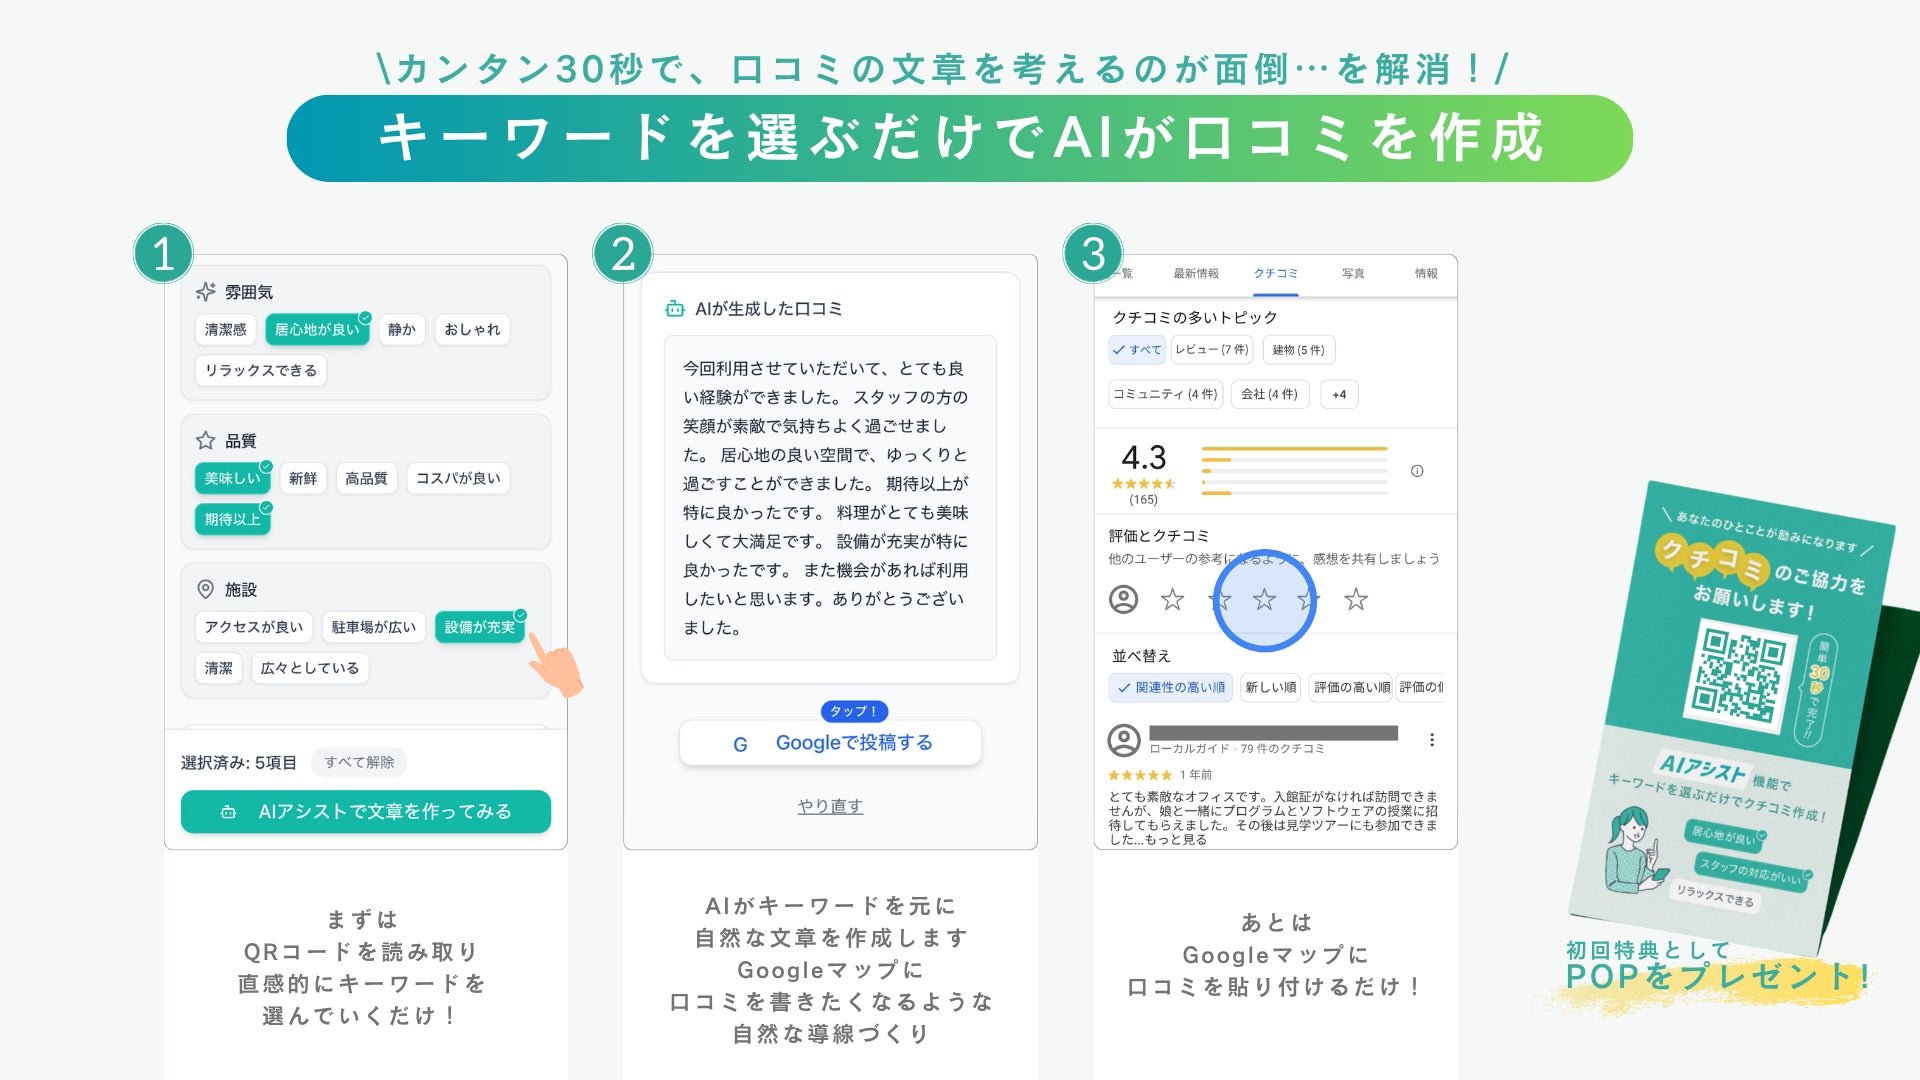This screenshot has height=1080, width=1920.
Task: Select the 広々としている keyword chip
Action: point(310,668)
